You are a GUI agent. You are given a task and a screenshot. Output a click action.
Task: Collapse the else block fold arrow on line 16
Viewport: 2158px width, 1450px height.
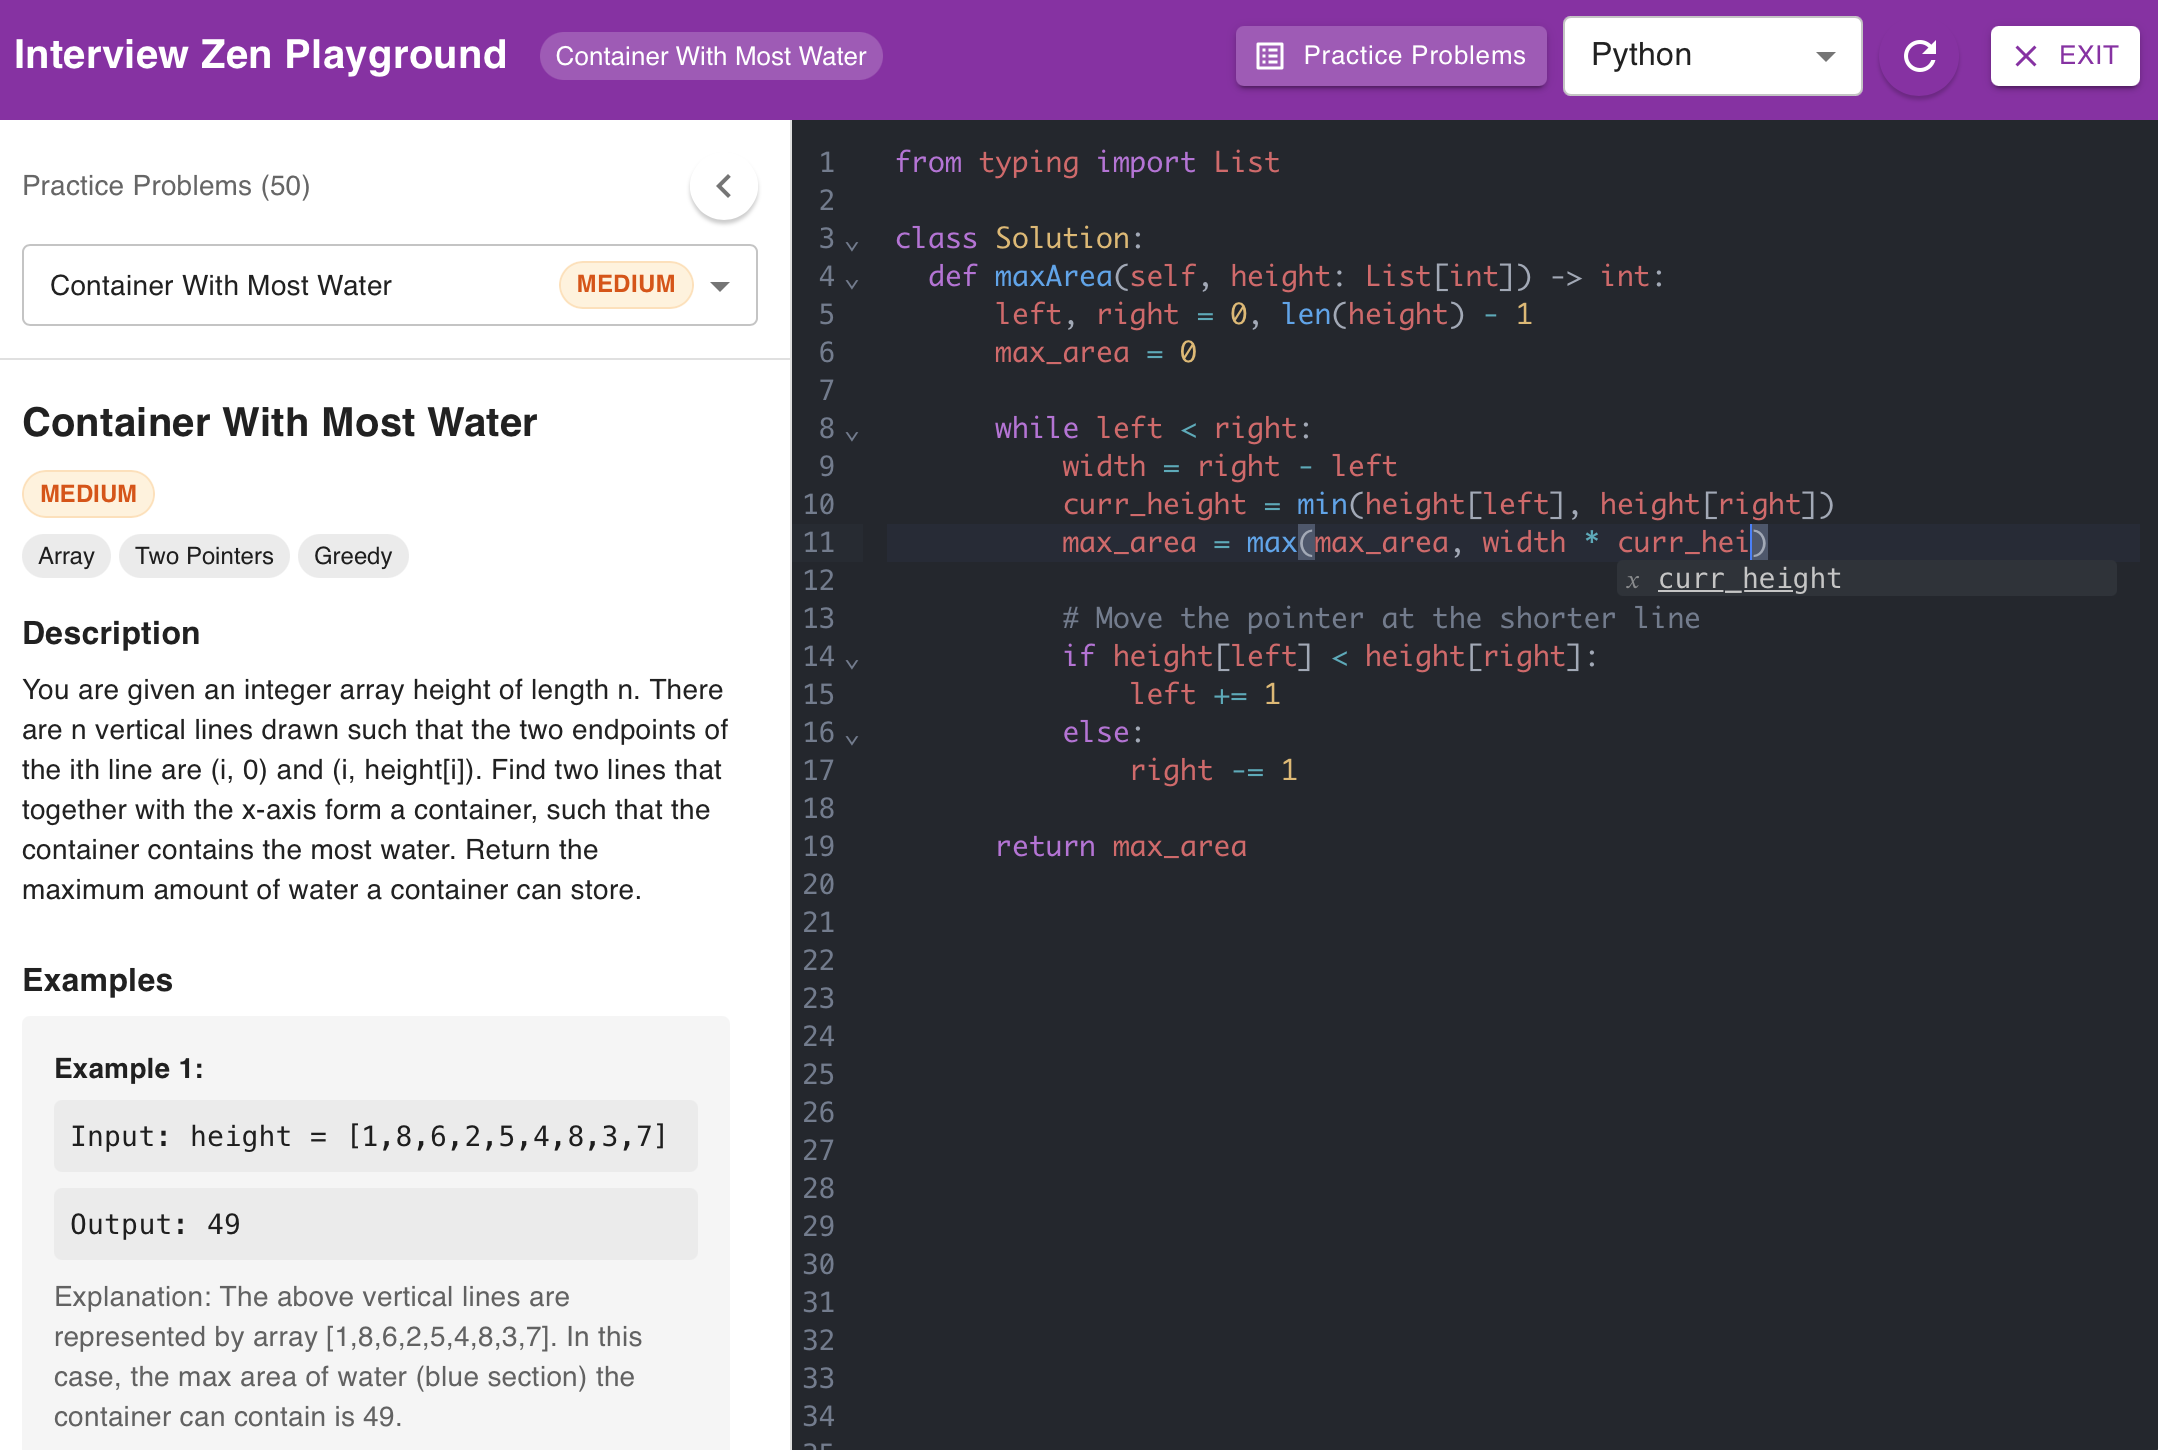click(853, 738)
